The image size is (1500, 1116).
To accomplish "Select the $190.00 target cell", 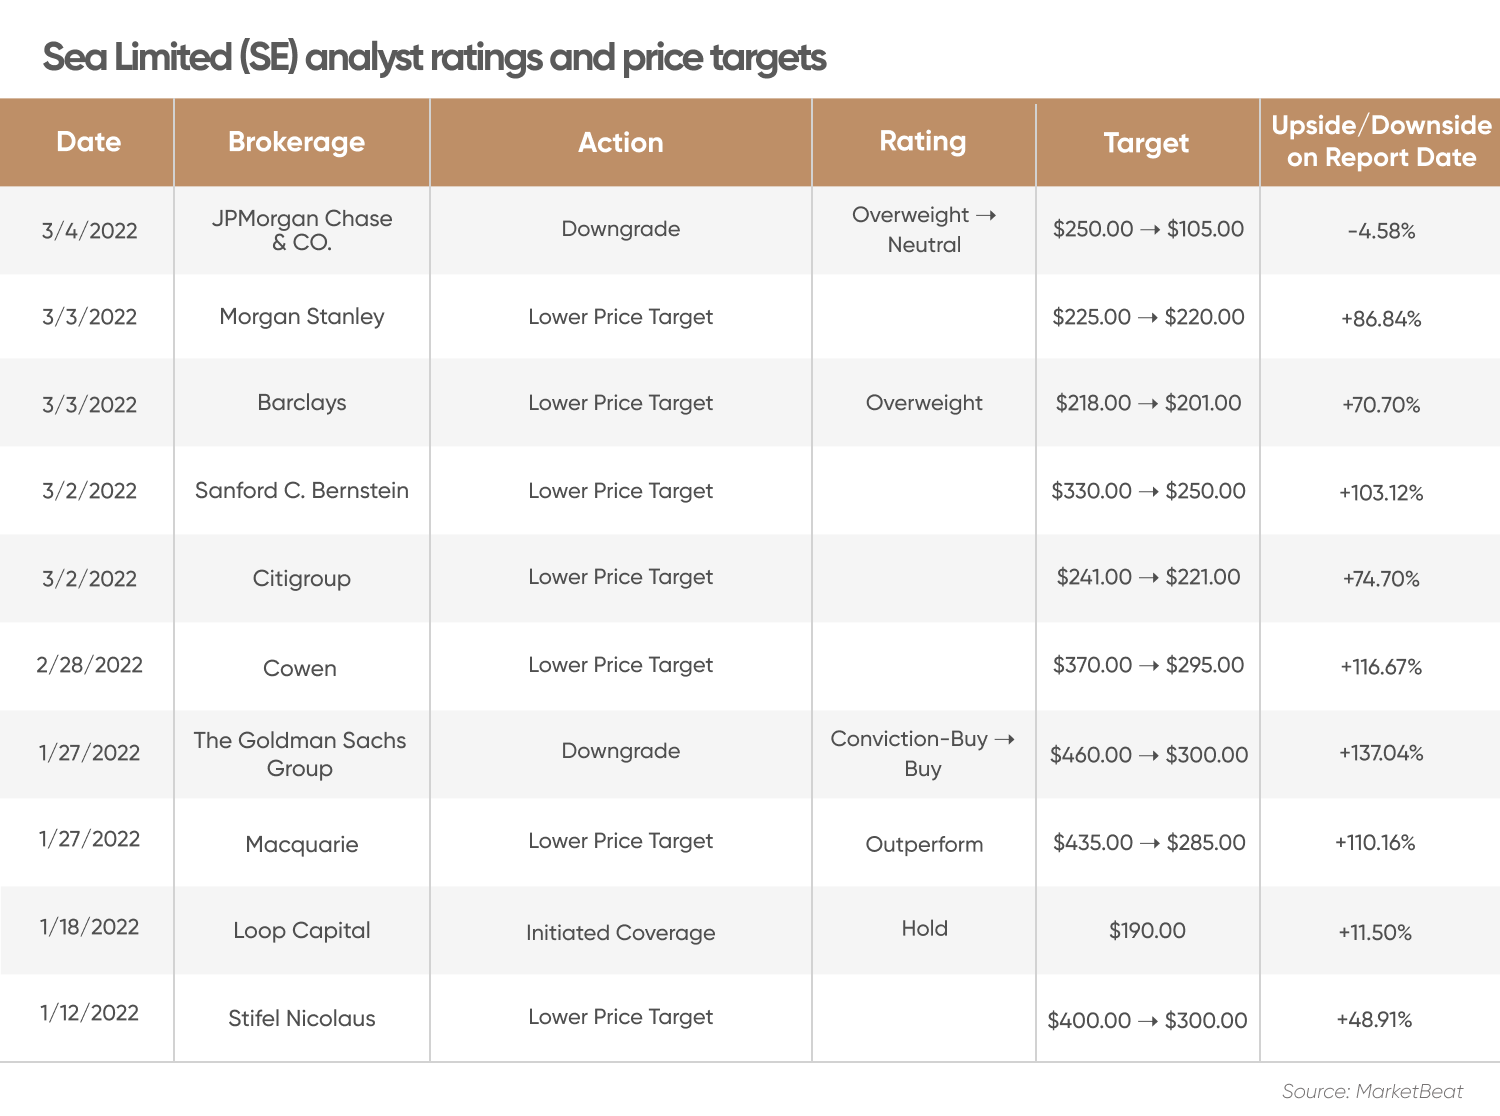I will point(1147,931).
